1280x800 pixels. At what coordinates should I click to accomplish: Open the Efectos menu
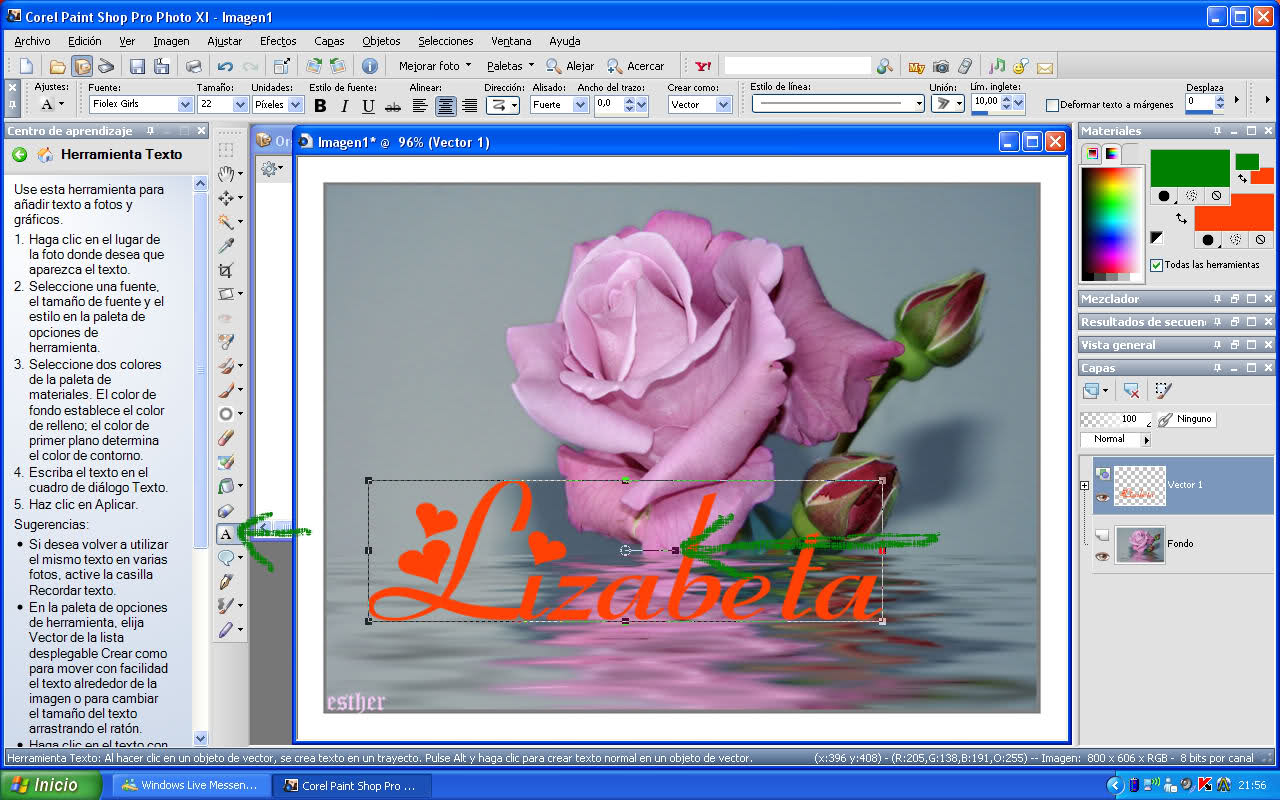coord(278,41)
